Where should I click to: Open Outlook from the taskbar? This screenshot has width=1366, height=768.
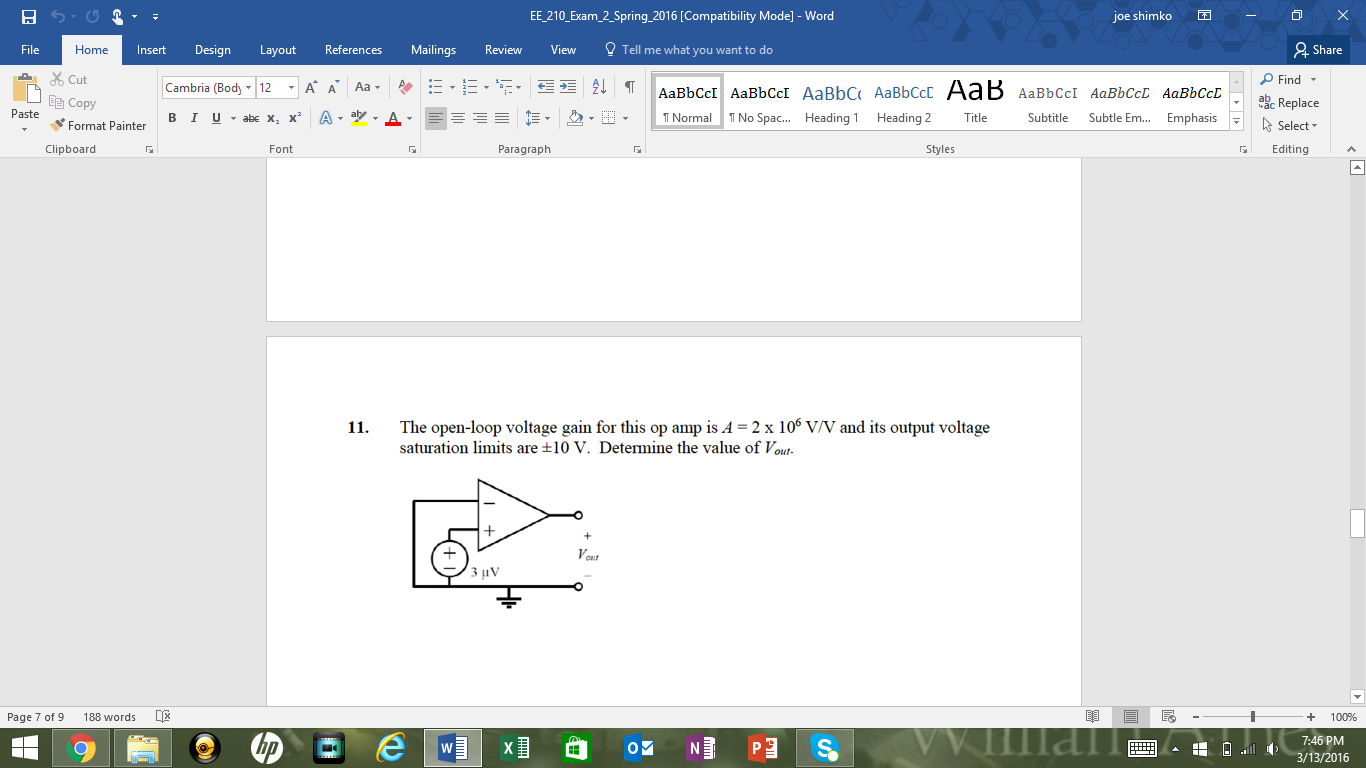(638, 747)
